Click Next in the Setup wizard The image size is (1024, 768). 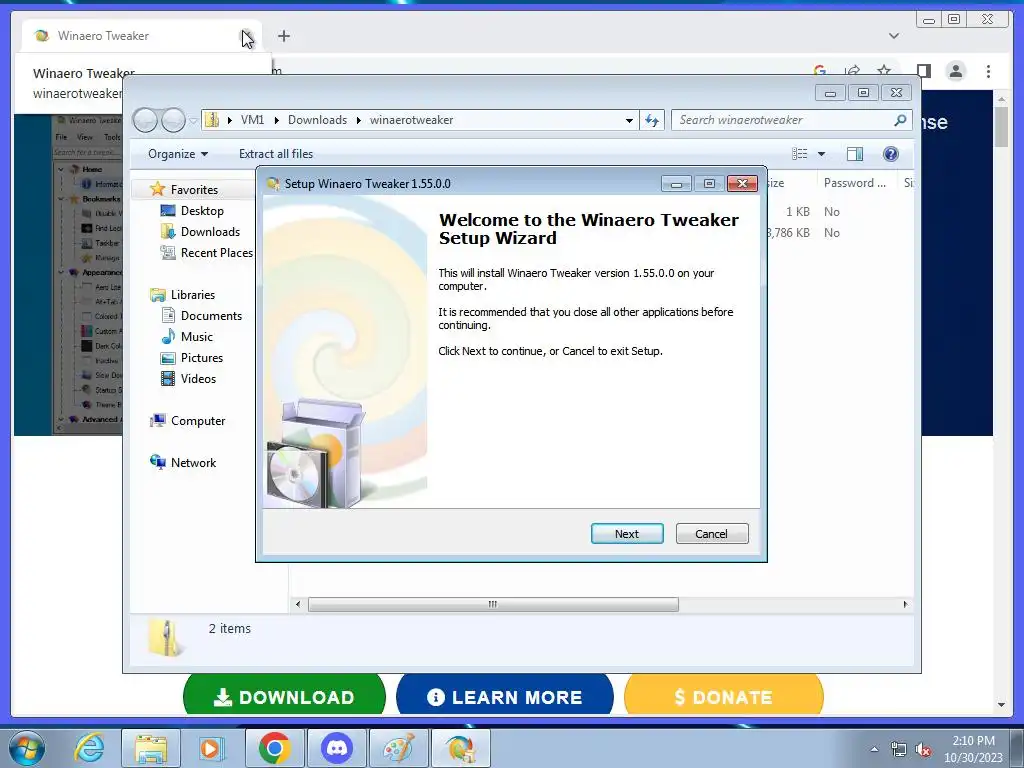[x=627, y=534]
